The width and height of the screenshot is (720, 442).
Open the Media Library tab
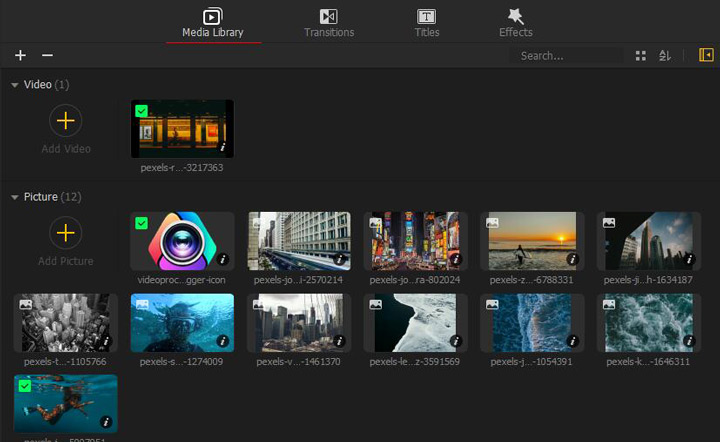point(213,22)
